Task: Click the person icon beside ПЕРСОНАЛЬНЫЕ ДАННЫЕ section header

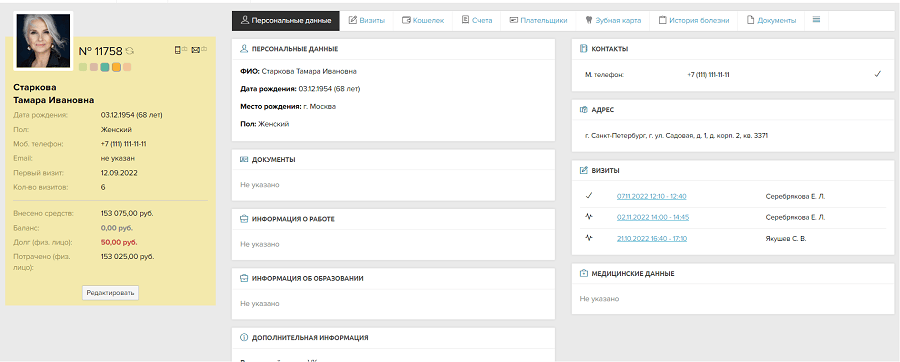Action: pyautogui.click(x=244, y=49)
